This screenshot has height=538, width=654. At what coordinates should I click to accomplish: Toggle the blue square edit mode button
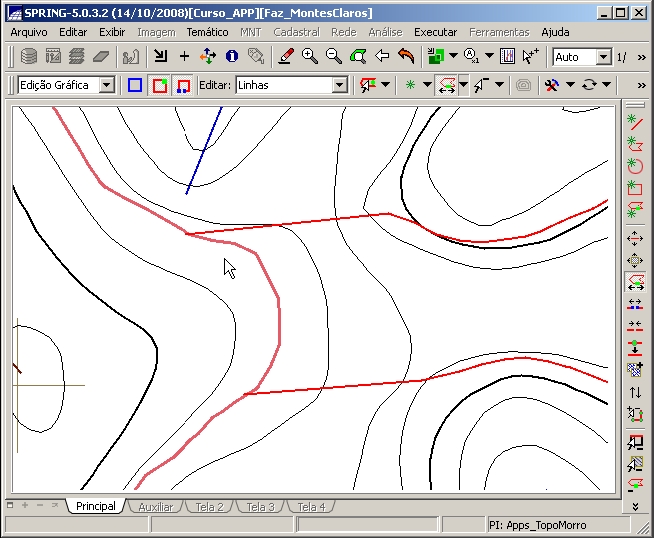point(135,85)
